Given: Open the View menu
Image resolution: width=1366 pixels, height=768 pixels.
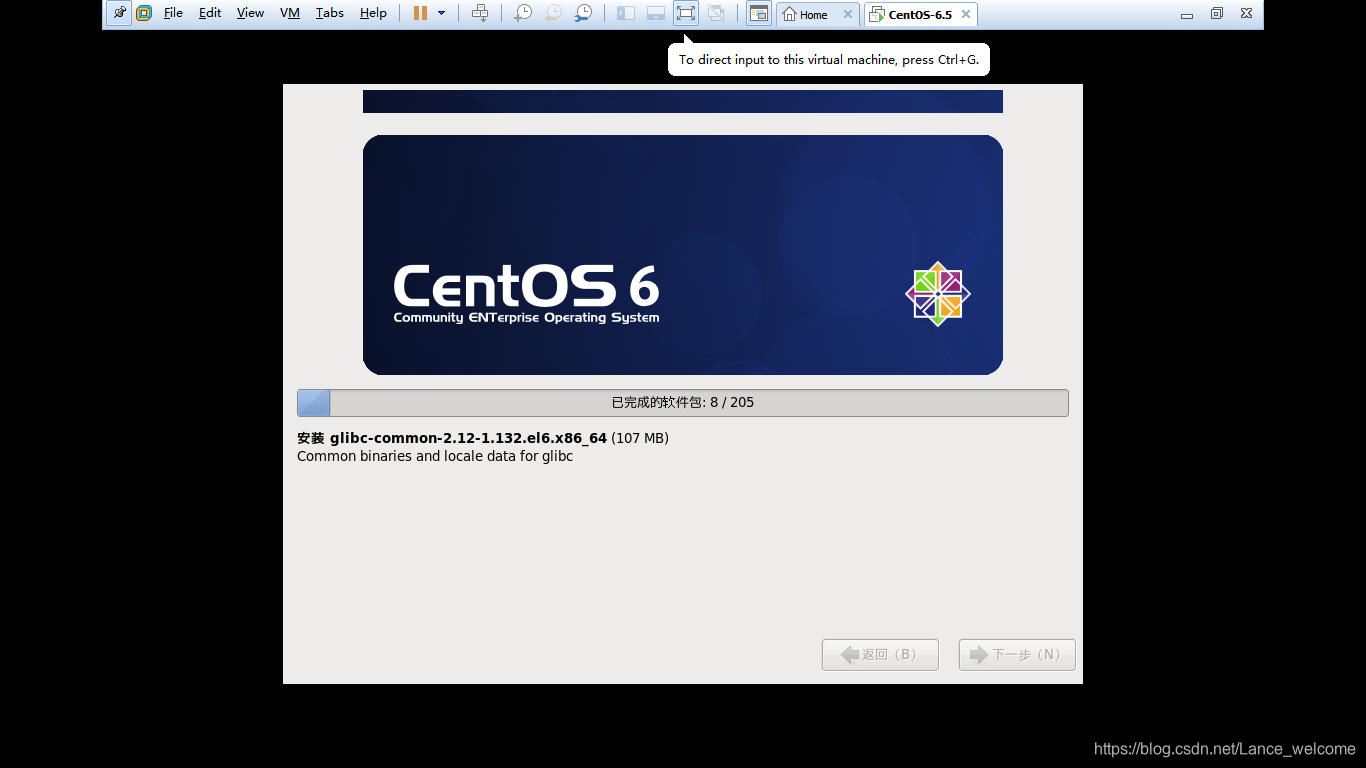Looking at the screenshot, I should point(250,14).
